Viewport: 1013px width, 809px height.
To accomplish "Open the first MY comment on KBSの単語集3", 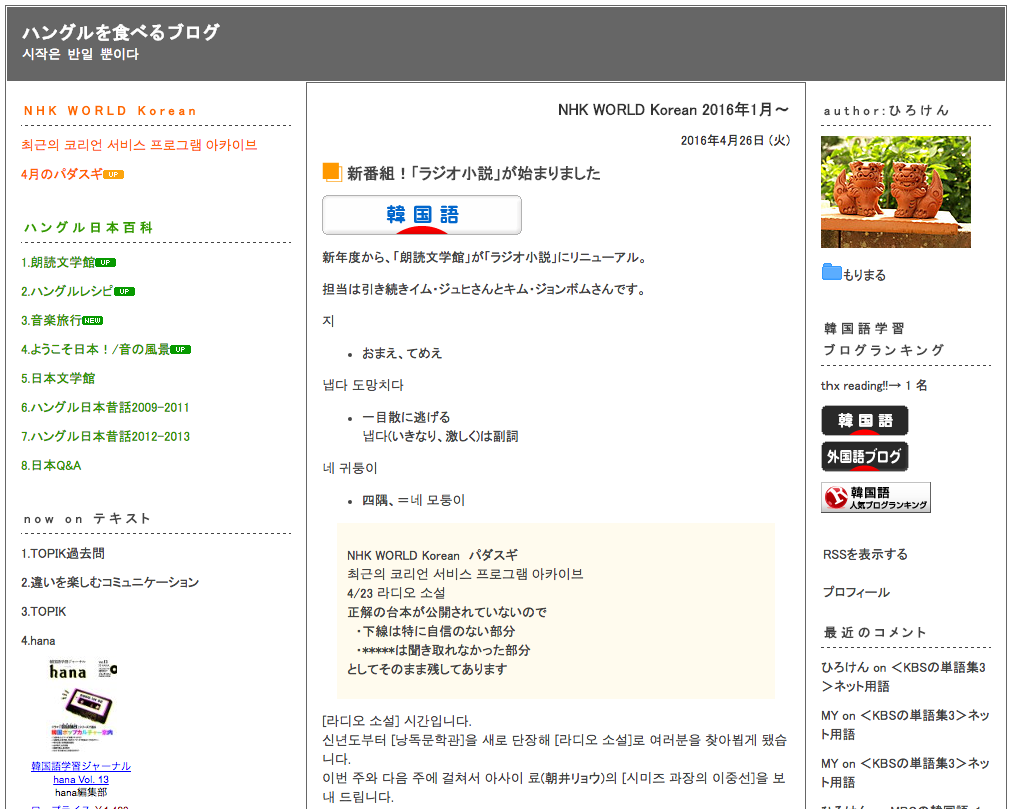I will click(905, 724).
